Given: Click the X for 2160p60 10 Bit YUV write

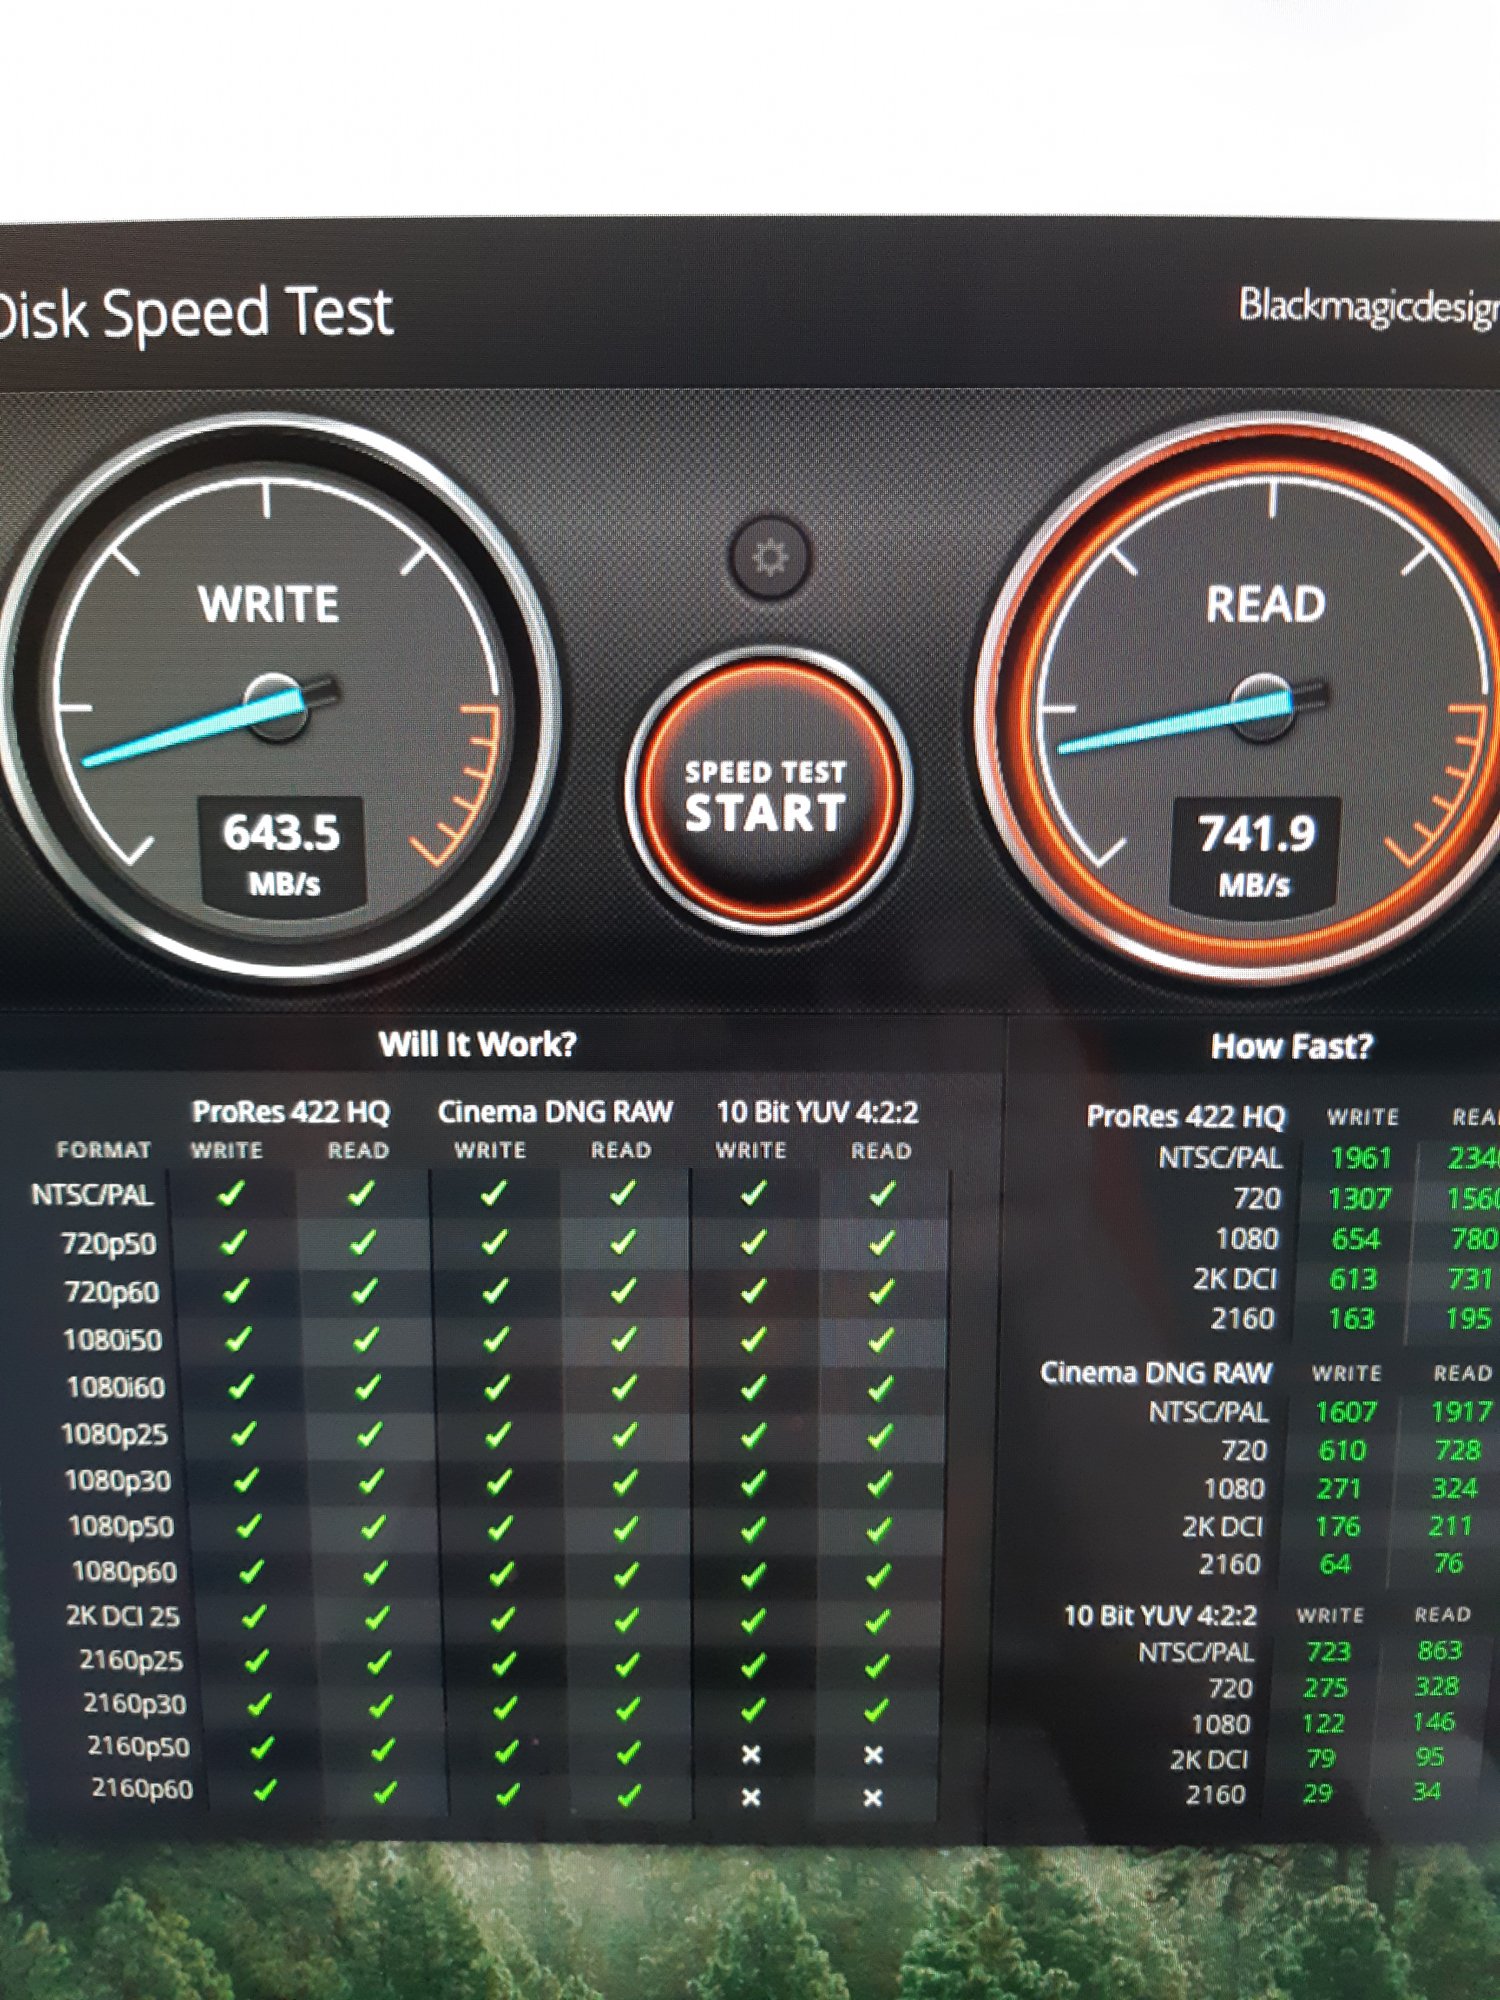Looking at the screenshot, I should pyautogui.click(x=751, y=1797).
